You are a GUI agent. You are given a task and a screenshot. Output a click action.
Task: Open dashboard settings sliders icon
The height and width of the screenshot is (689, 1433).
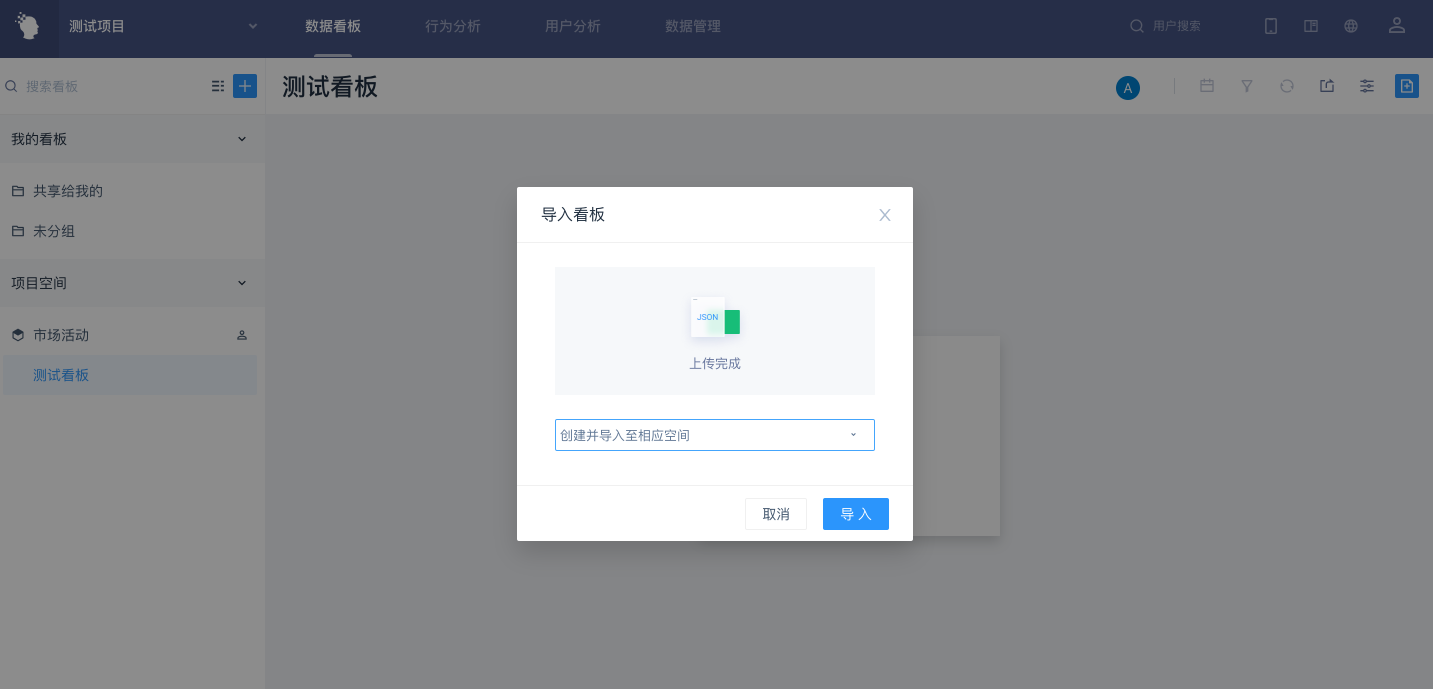pyautogui.click(x=1367, y=86)
